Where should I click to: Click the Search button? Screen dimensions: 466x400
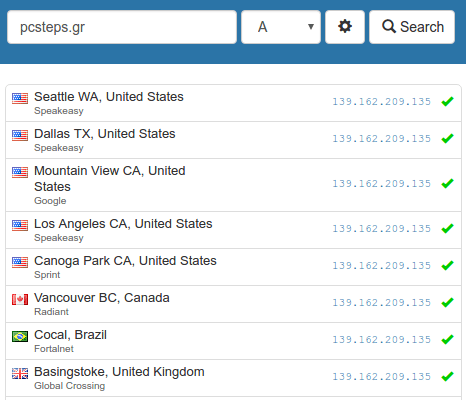[412, 27]
